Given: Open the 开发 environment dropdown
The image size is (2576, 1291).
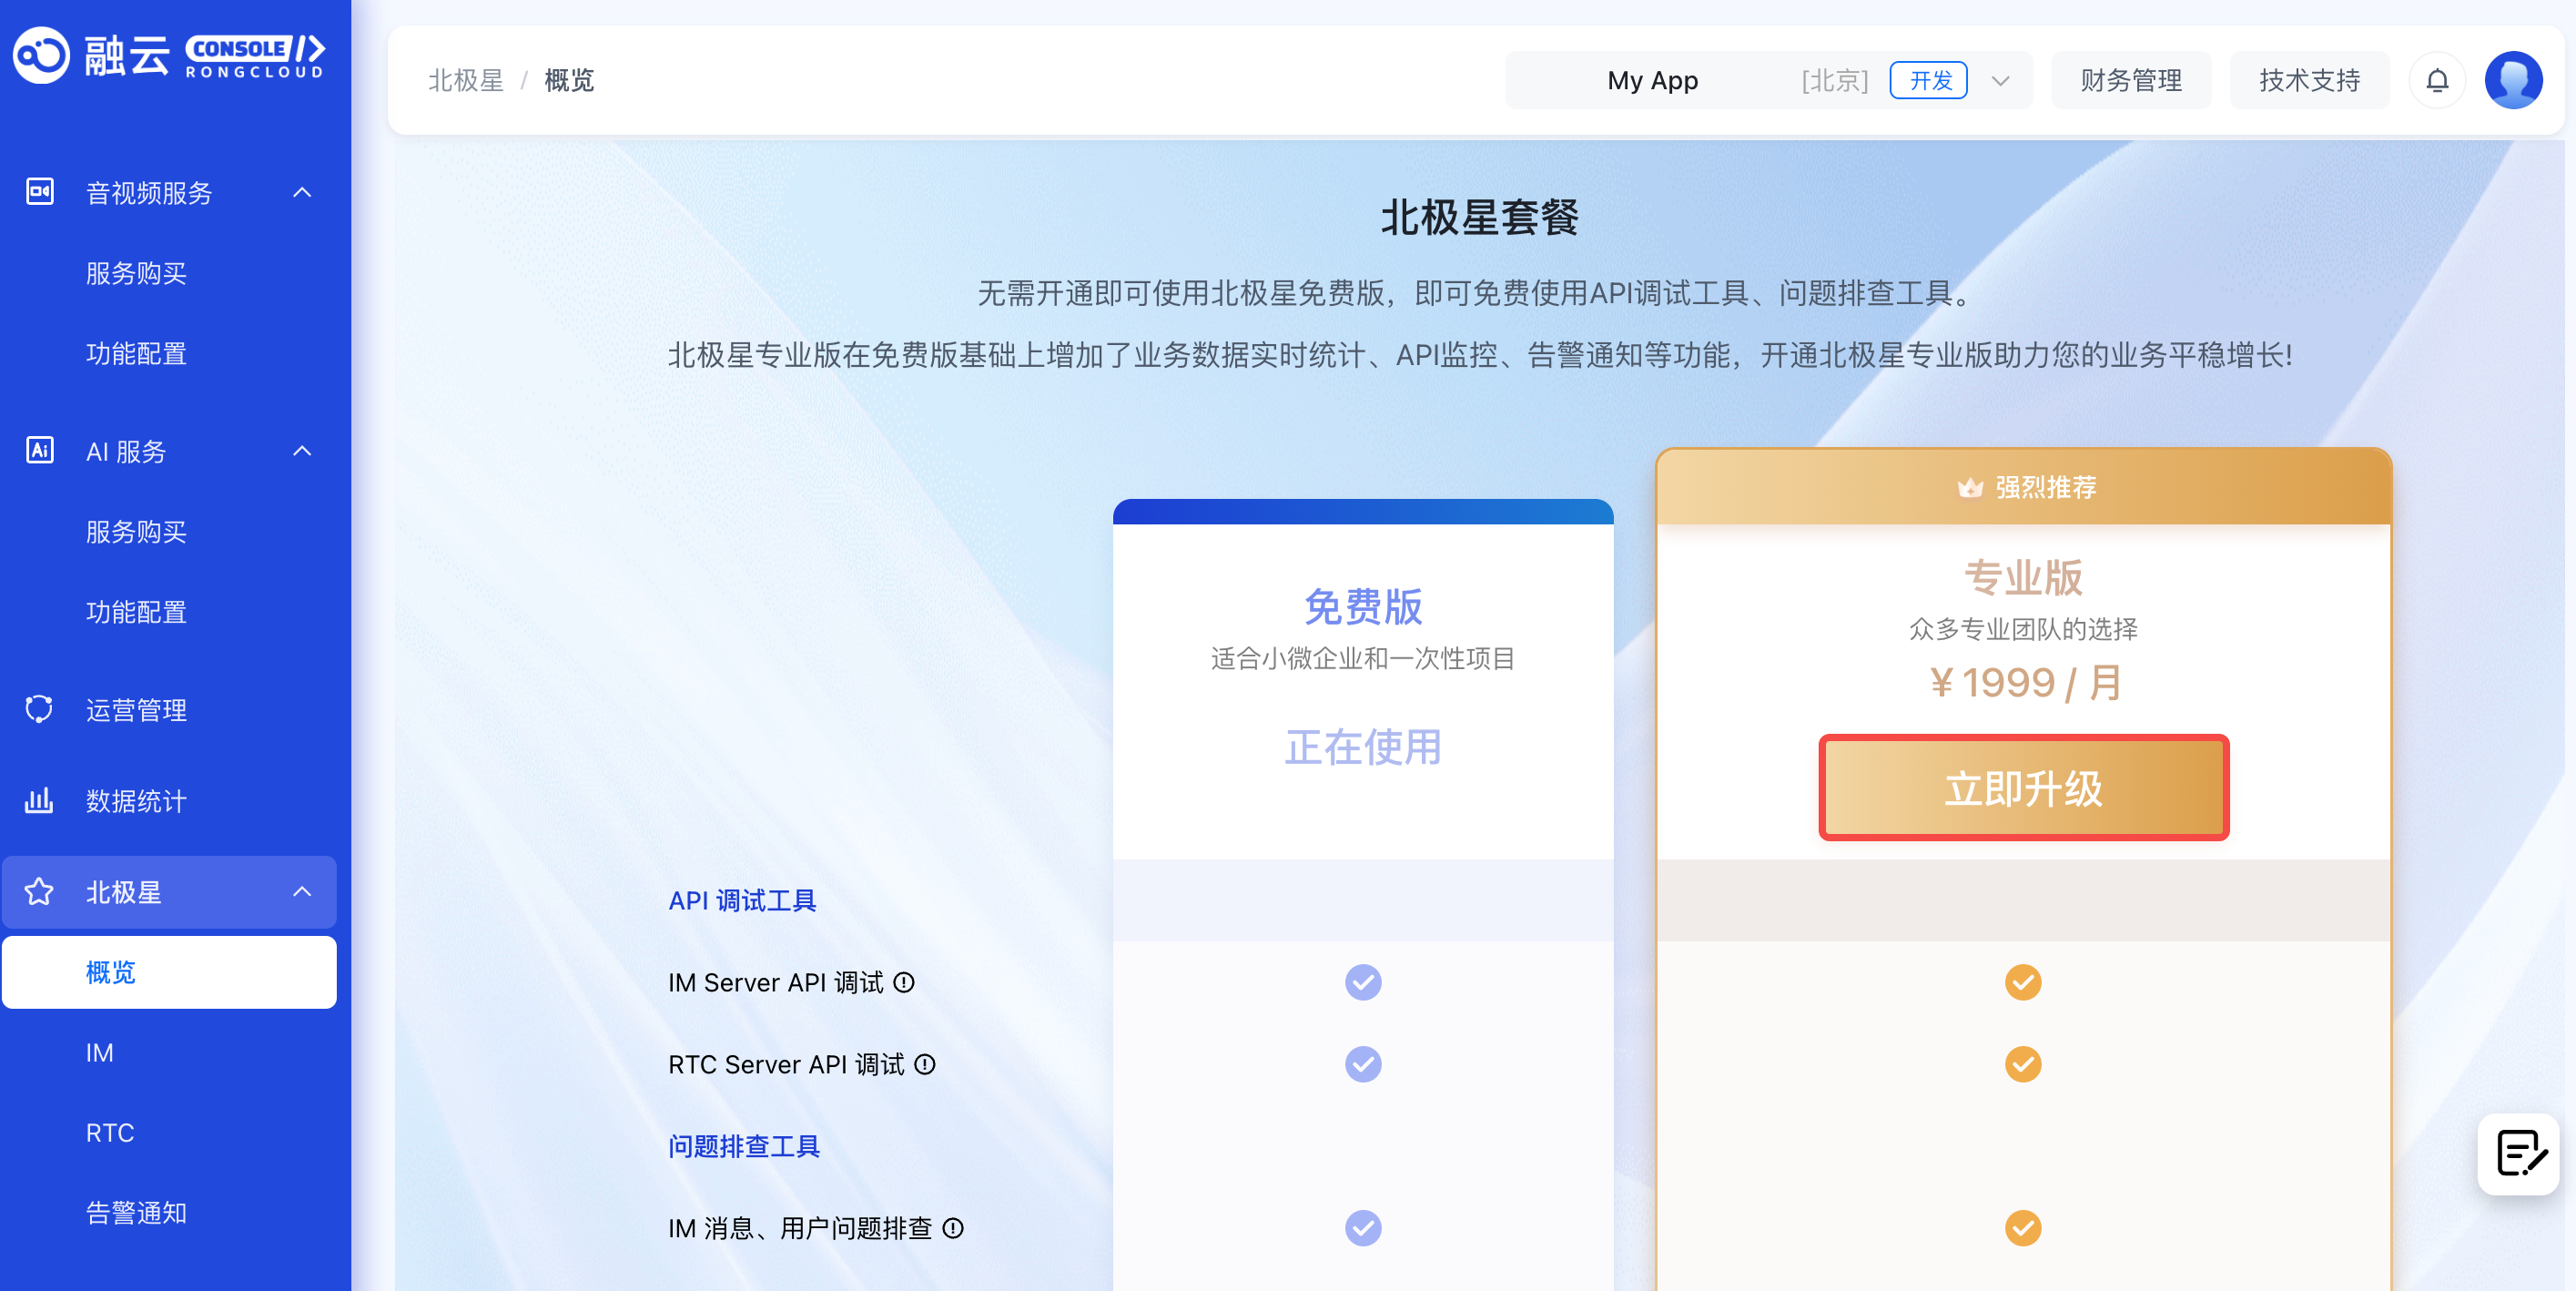Looking at the screenshot, I should point(2001,80).
